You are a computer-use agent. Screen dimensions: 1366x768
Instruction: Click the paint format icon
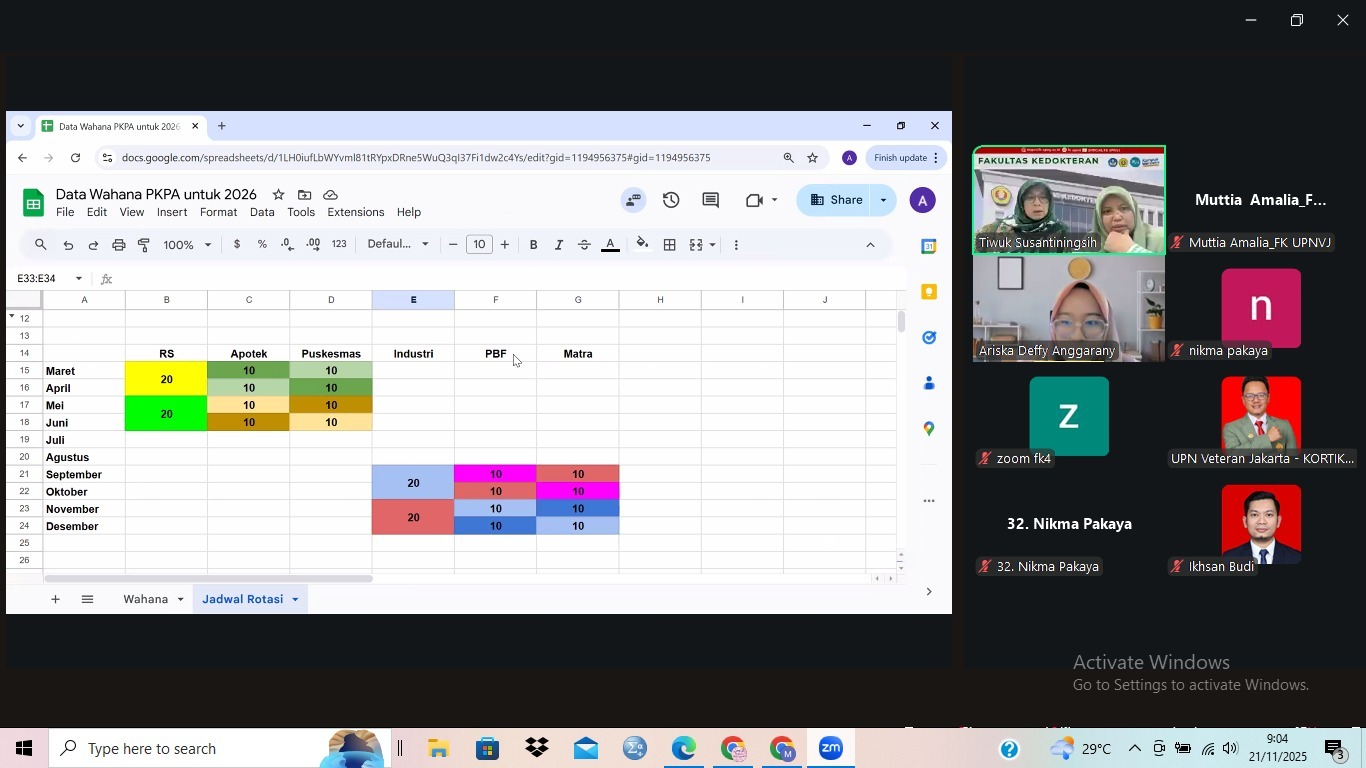144,245
